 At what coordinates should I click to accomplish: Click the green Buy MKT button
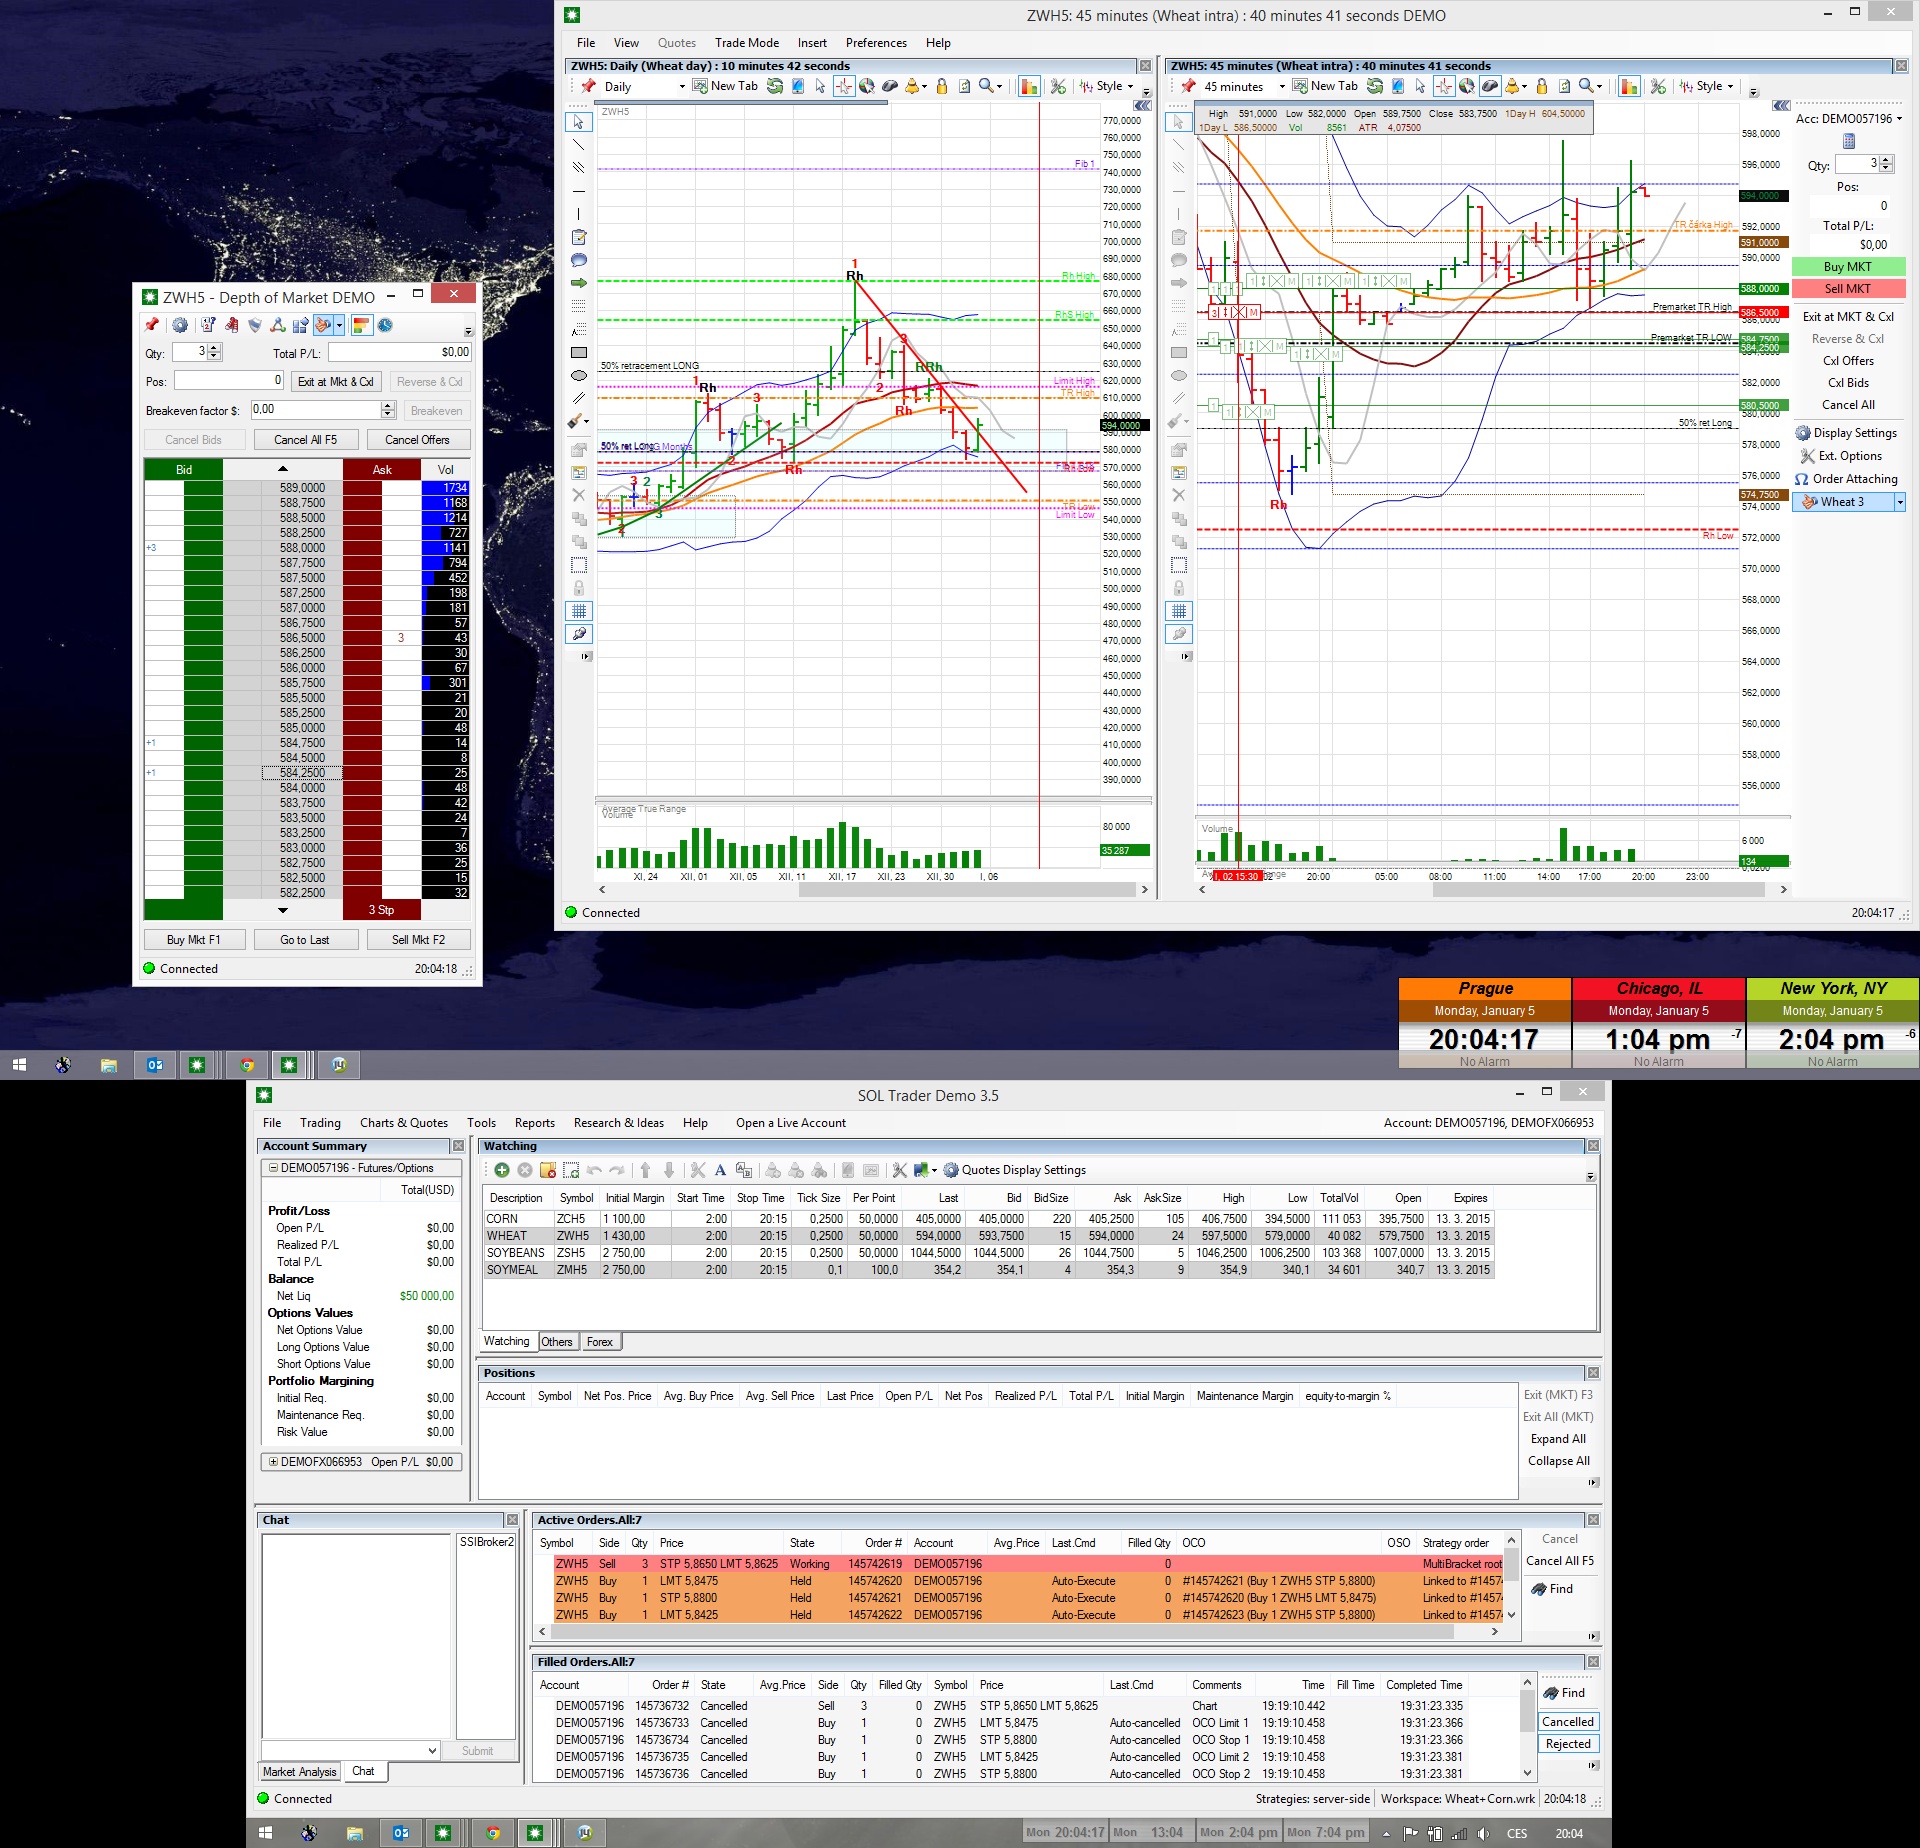(x=1847, y=267)
